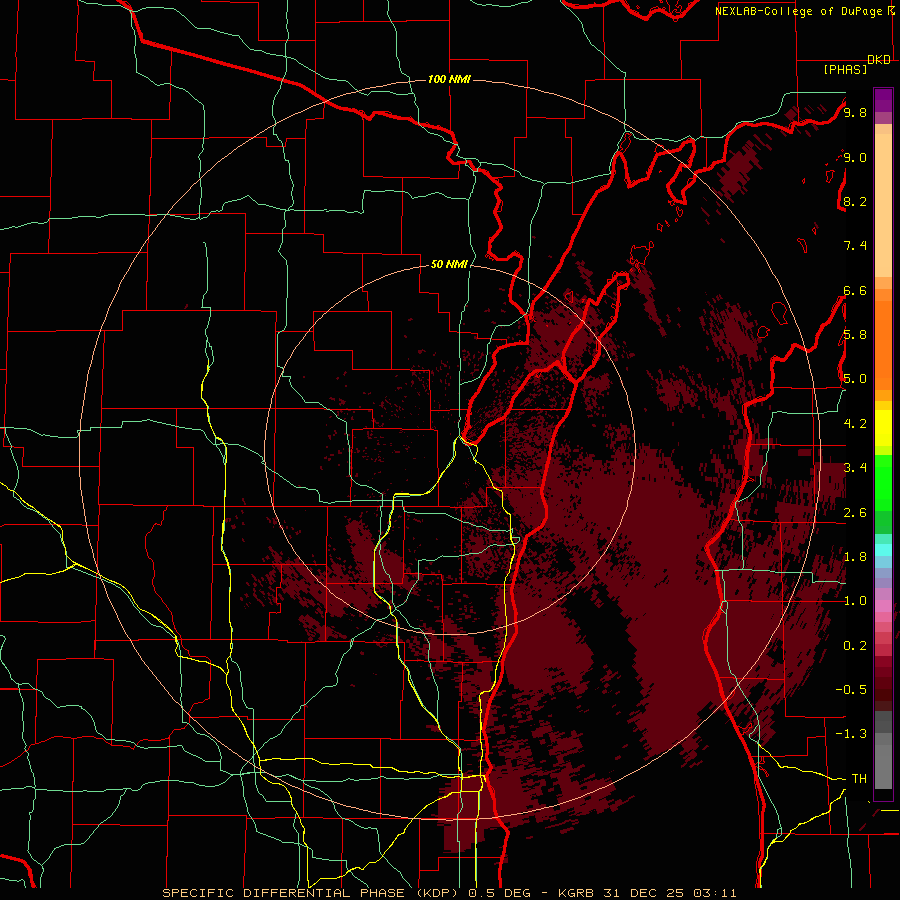Image resolution: width=900 pixels, height=900 pixels.
Task: Select the -1.3 legend value
Action: click(851, 734)
